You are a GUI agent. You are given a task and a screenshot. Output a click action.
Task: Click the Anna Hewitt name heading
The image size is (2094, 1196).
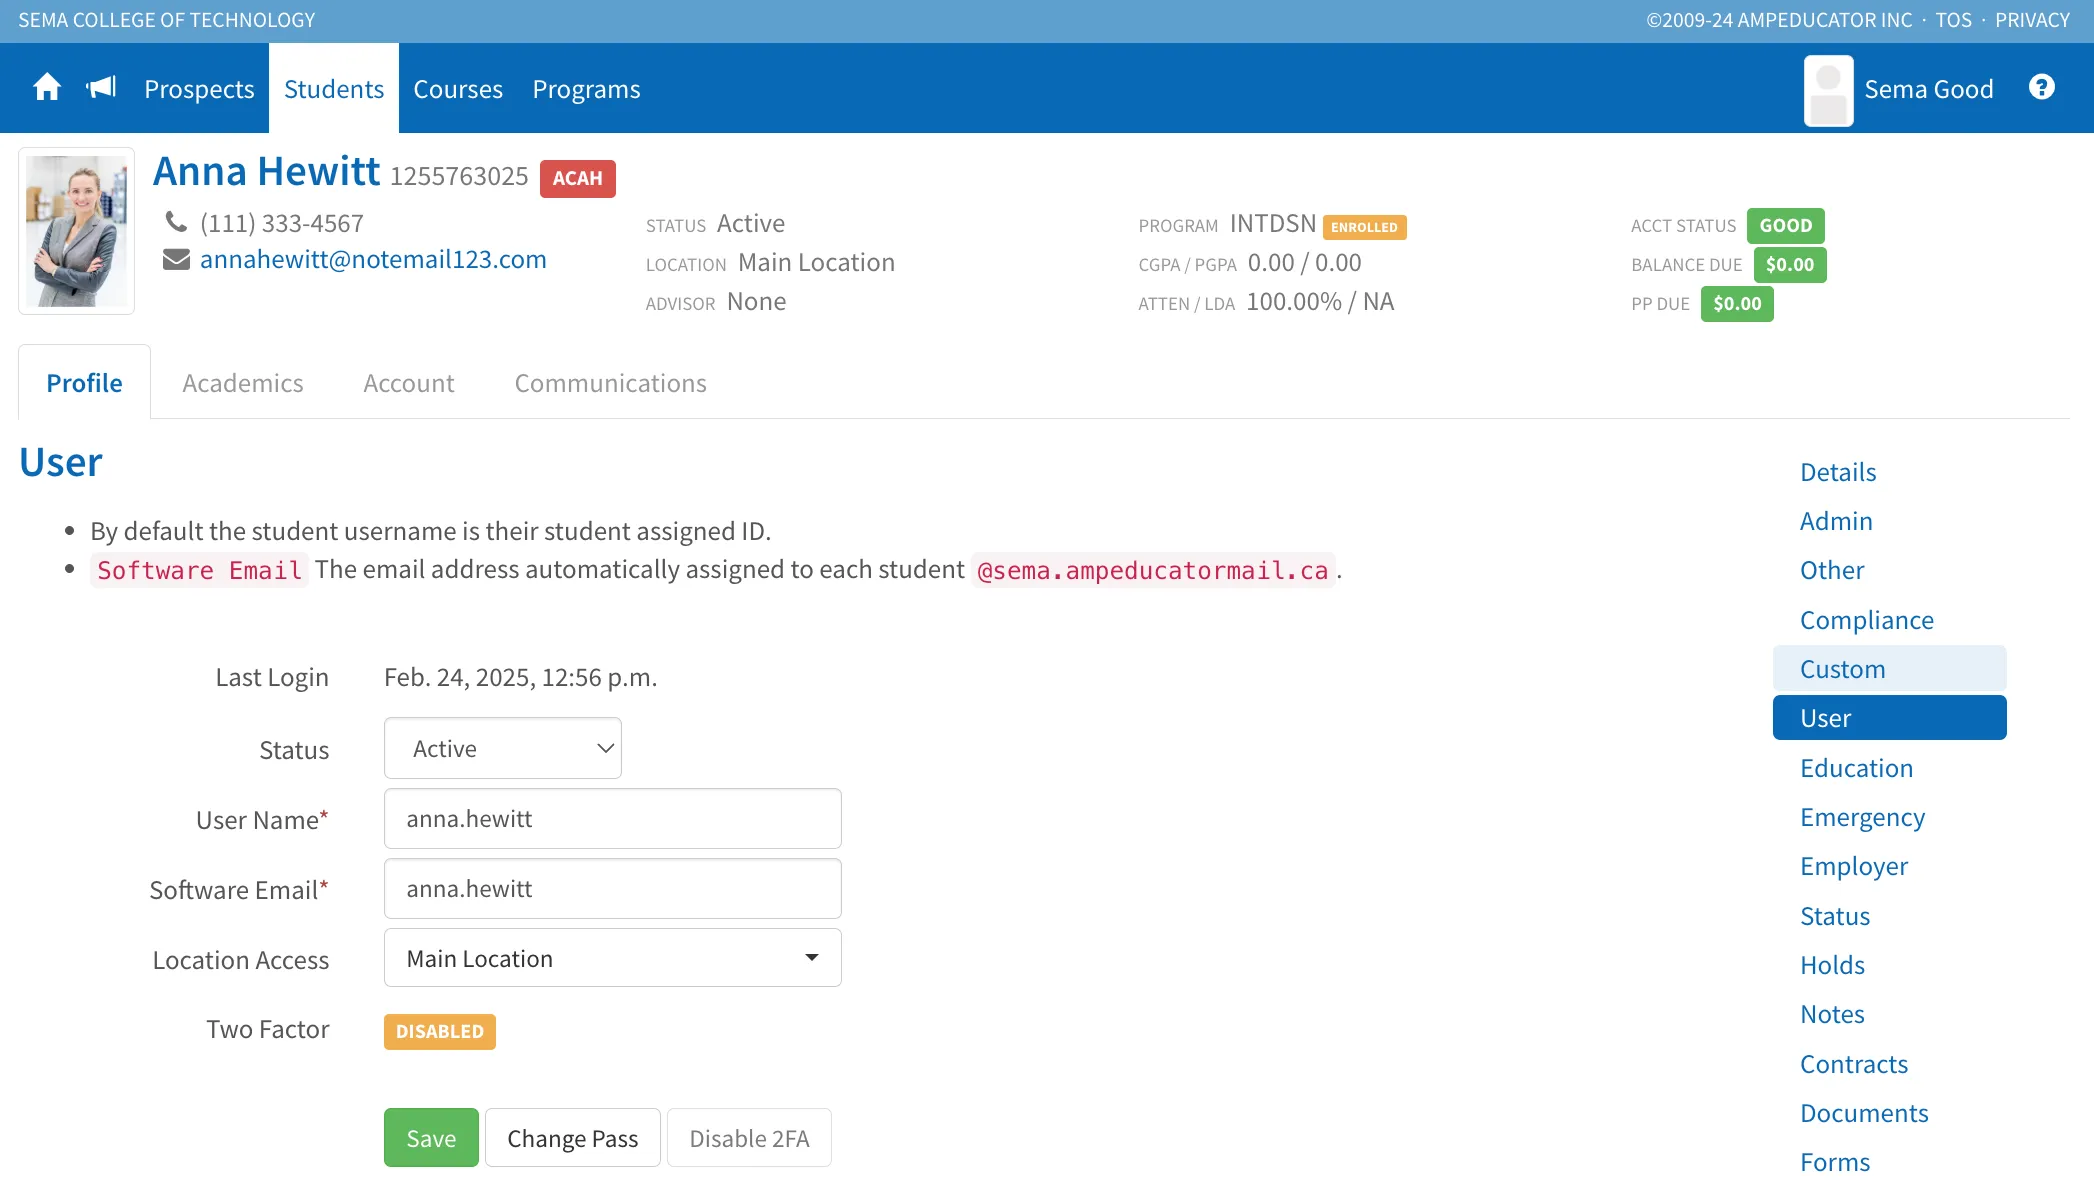pos(266,172)
